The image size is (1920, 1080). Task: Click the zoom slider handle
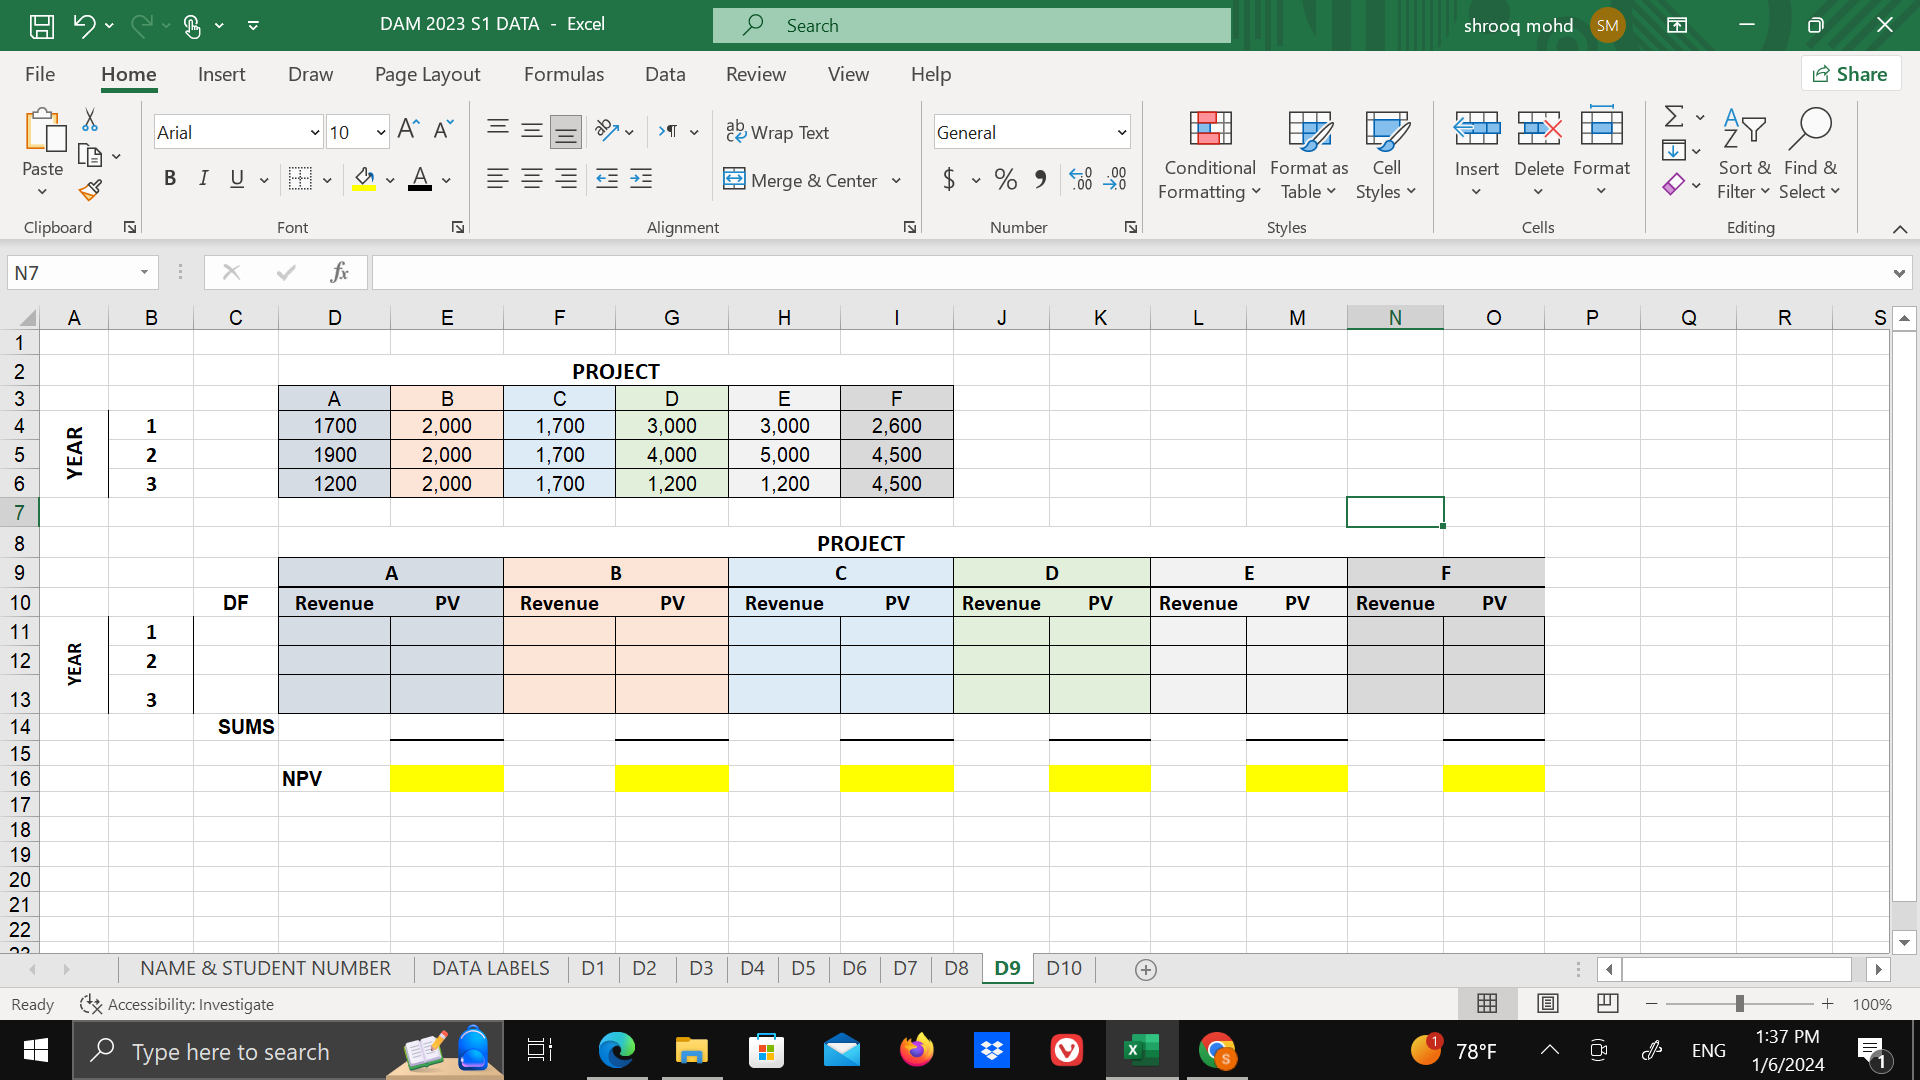[x=1740, y=1004]
